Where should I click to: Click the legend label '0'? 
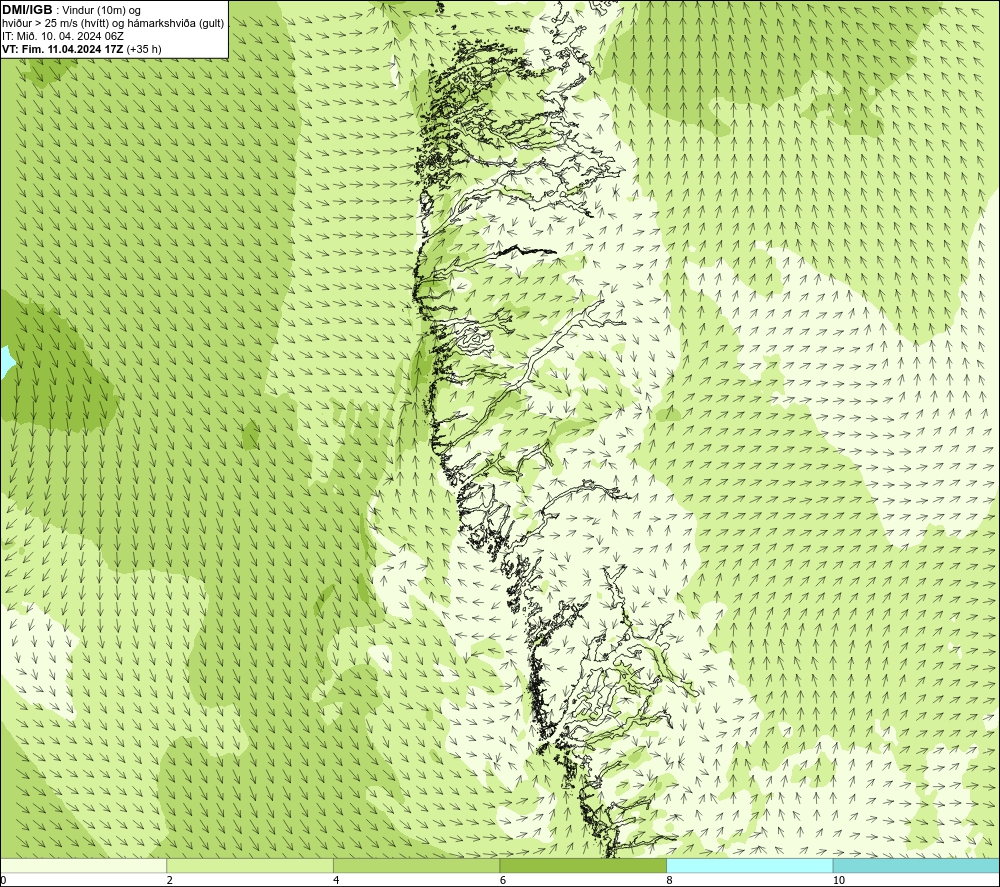[4, 880]
